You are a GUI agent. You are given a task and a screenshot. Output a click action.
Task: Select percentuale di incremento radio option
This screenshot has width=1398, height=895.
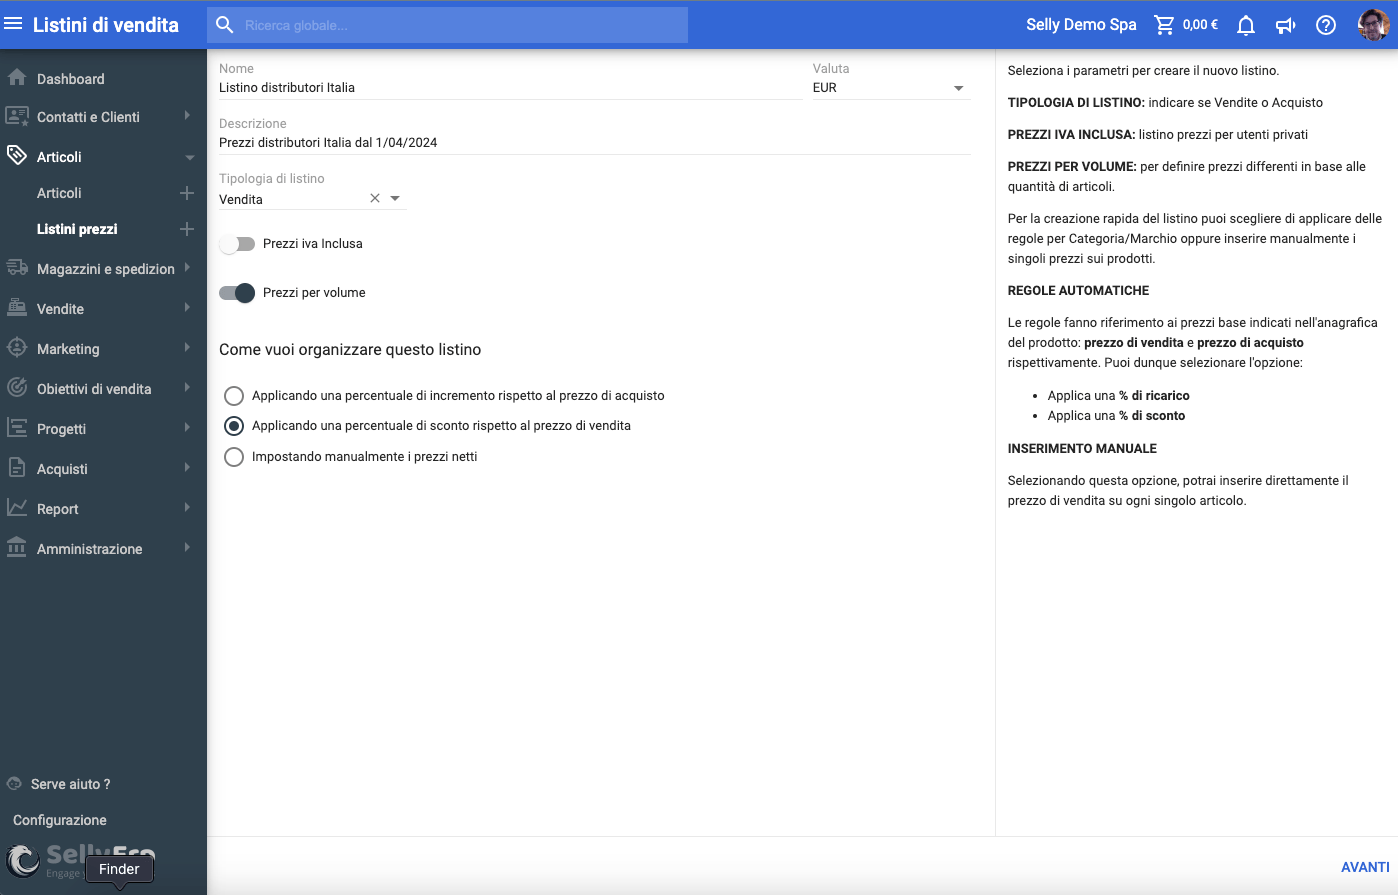(234, 396)
